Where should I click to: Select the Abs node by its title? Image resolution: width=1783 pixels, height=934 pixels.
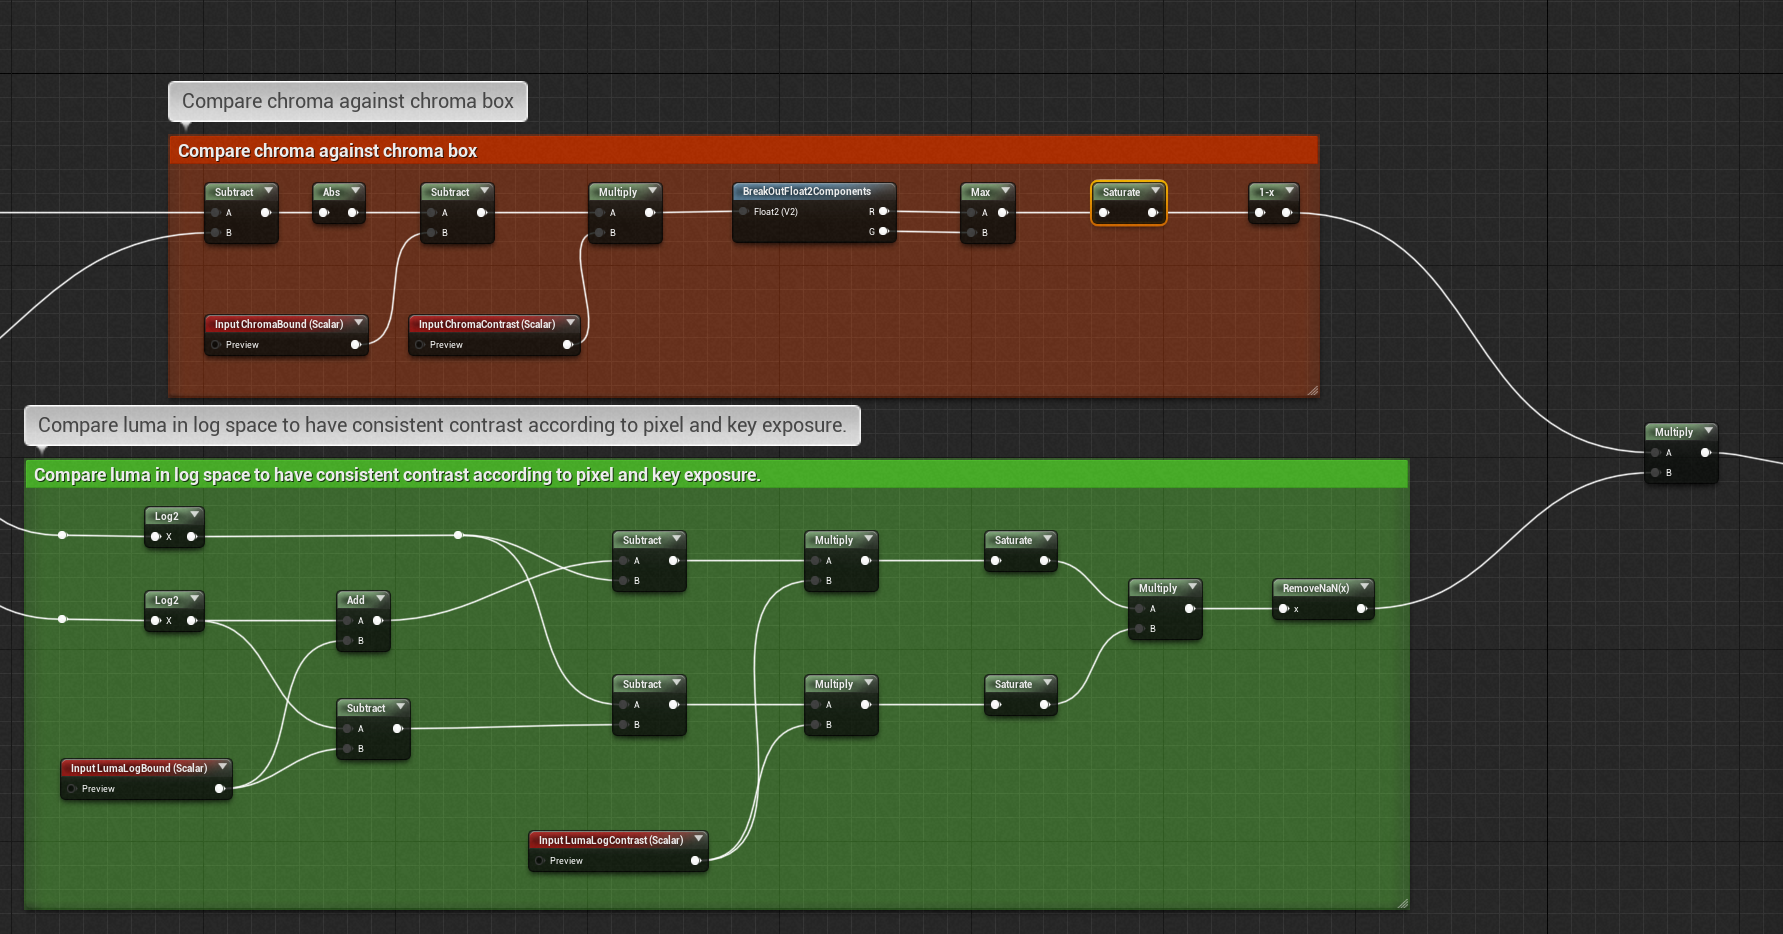[x=331, y=192]
